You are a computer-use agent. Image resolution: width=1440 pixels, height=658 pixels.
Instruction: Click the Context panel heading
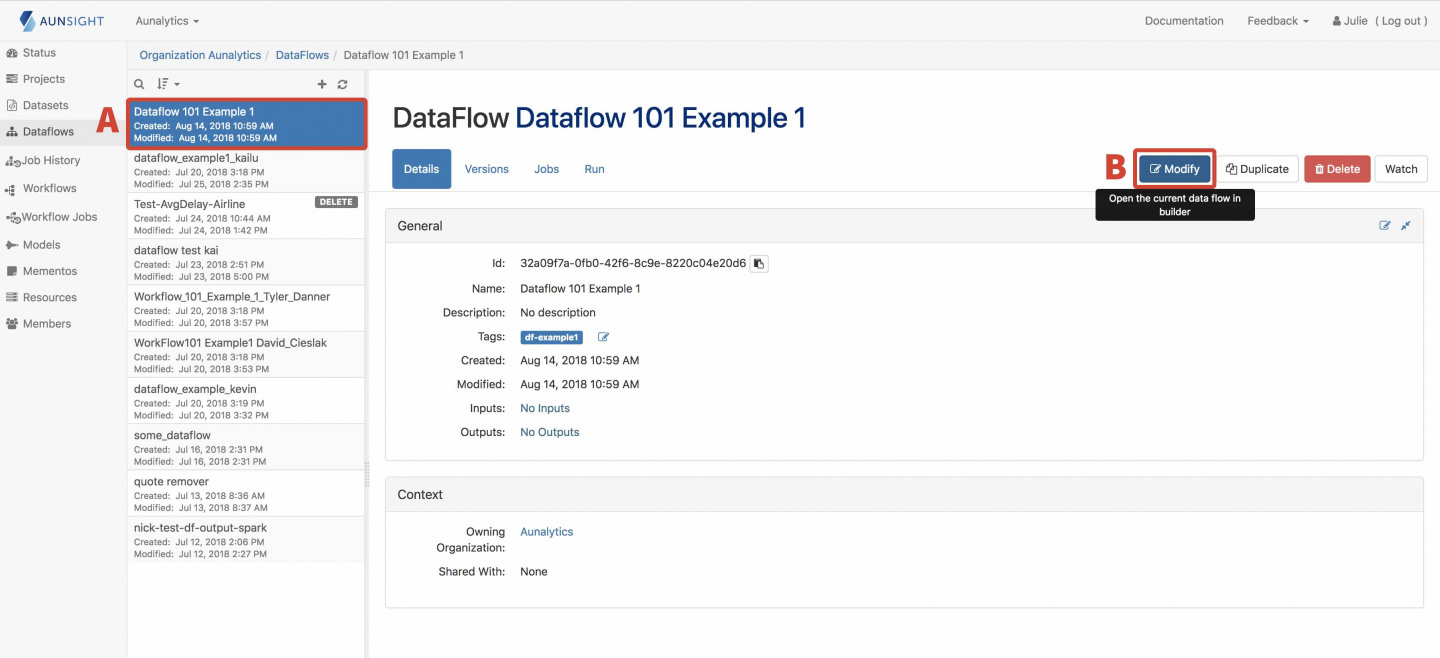click(420, 495)
